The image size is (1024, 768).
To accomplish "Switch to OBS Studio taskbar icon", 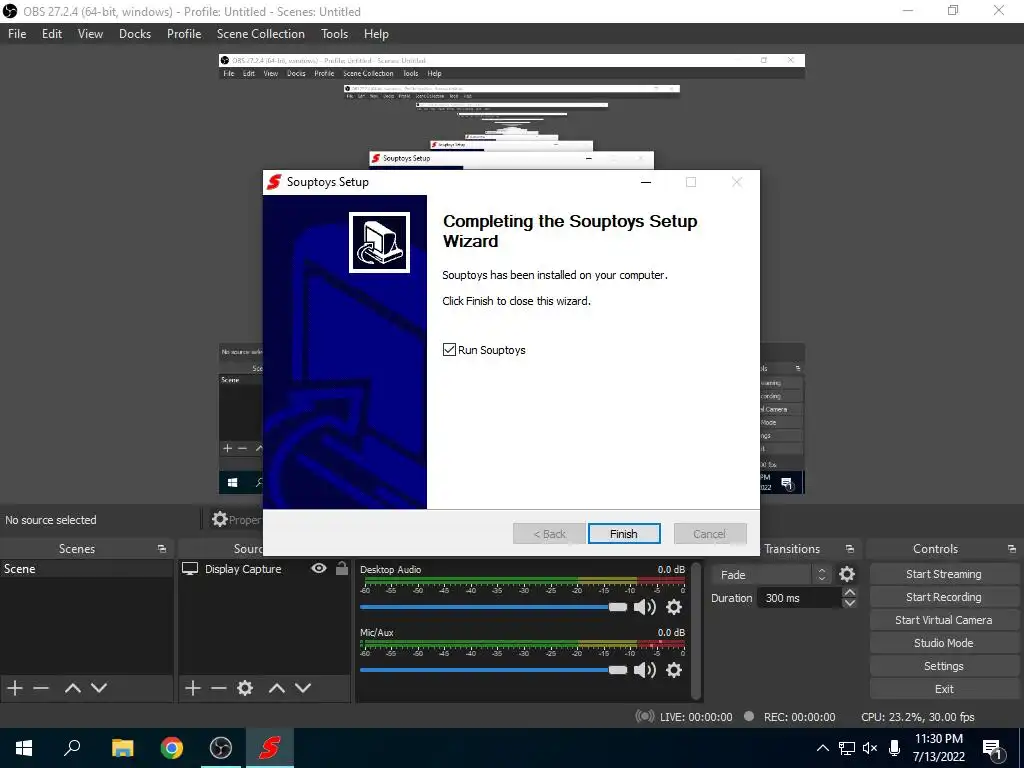I will click(x=221, y=748).
